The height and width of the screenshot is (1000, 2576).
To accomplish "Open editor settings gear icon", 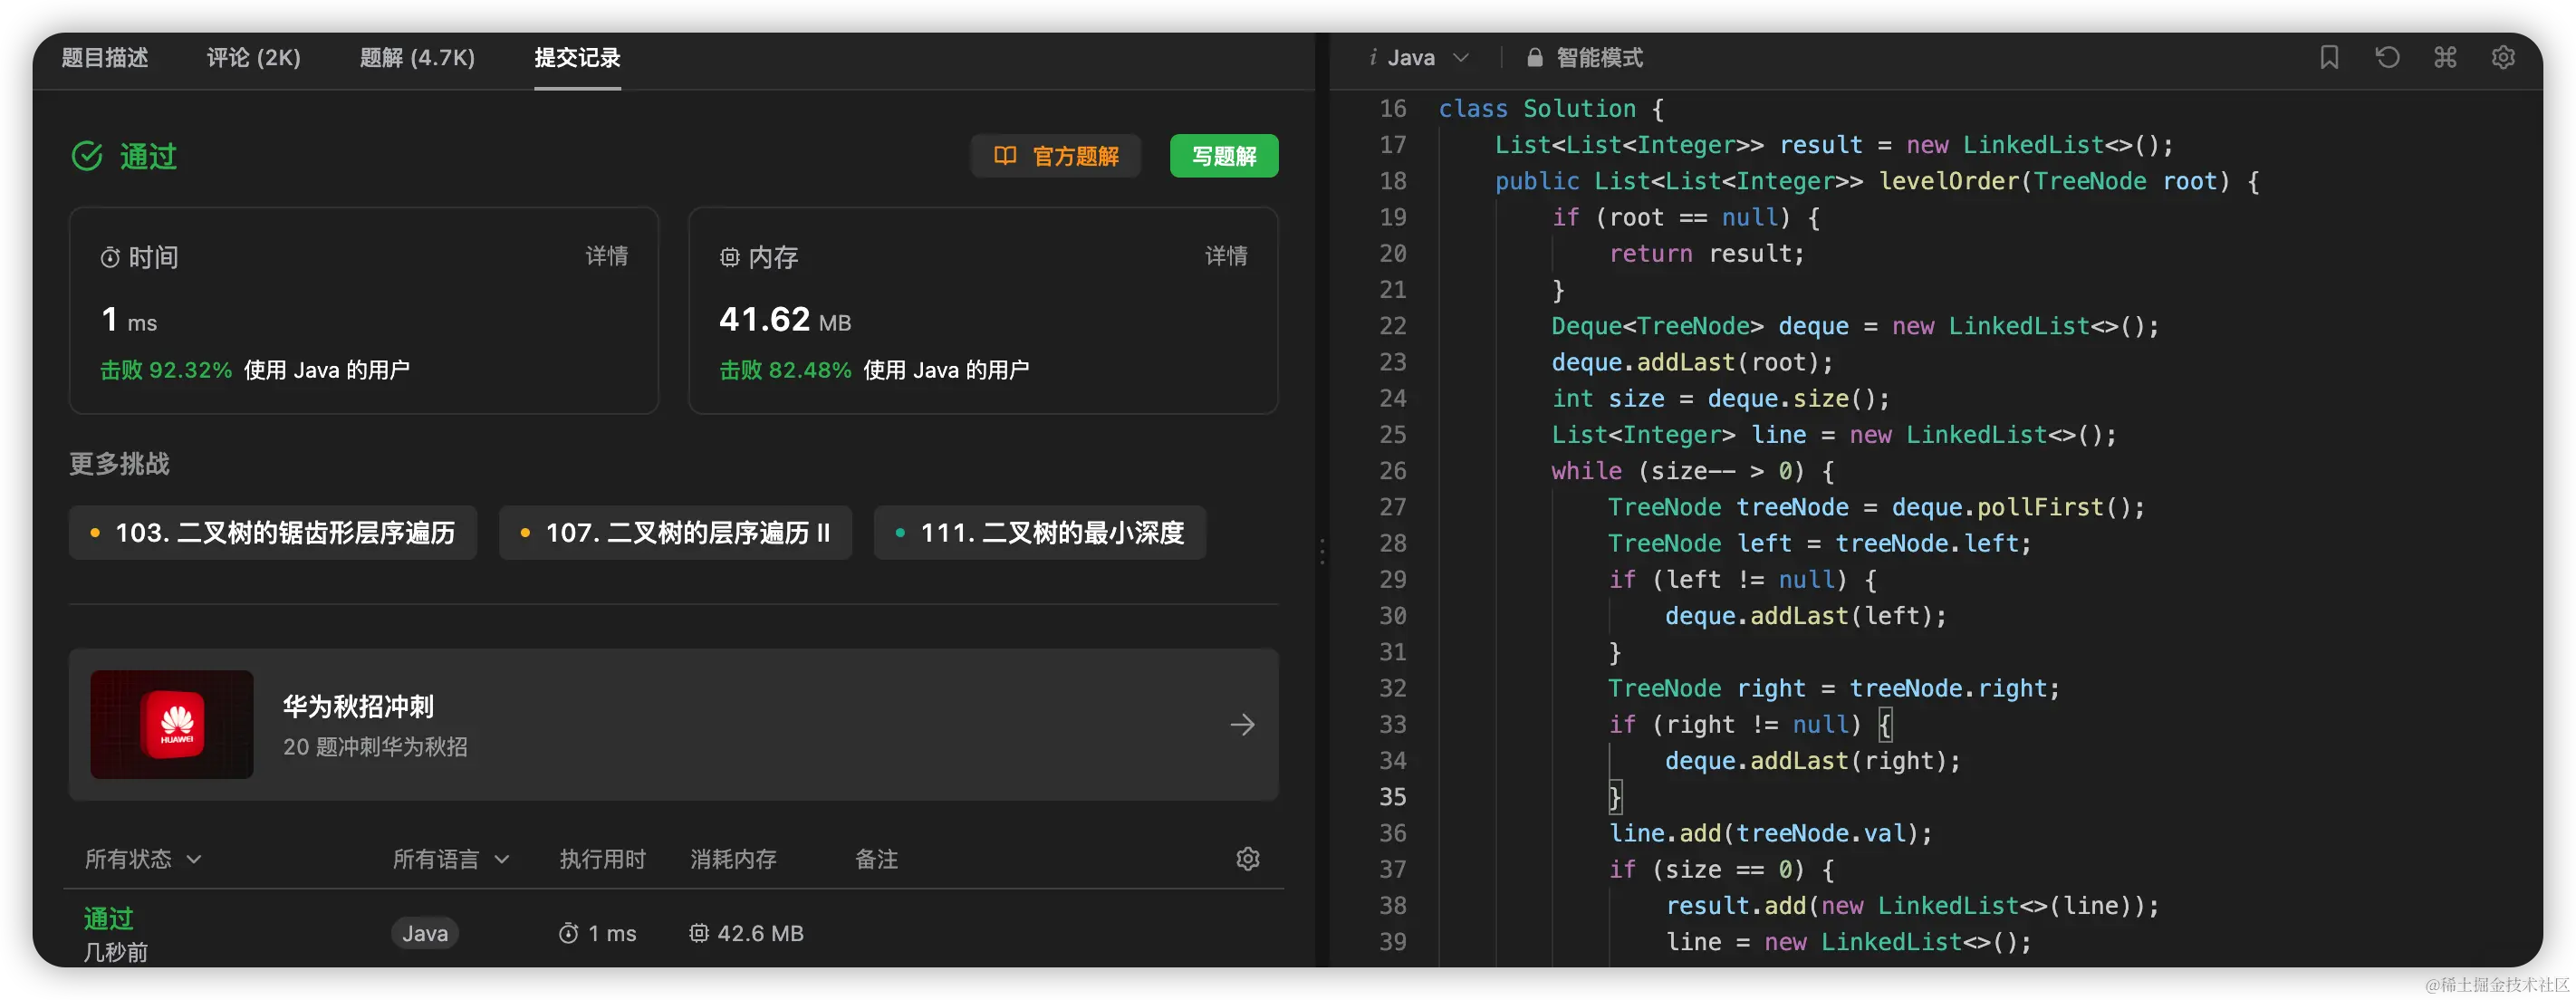I will (2503, 58).
